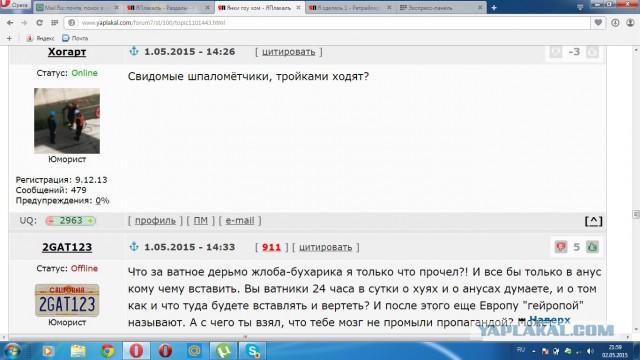Image resolution: width=640 pixels, height=360 pixels.
Task: Open 2GAT123 user profile name link
Action: coord(67,247)
